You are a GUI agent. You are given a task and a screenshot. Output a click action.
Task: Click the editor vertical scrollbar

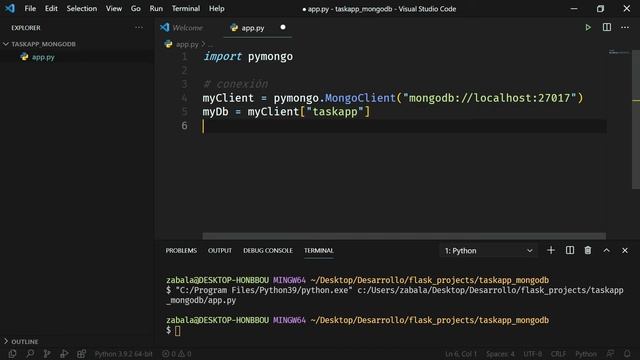click(x=636, y=119)
